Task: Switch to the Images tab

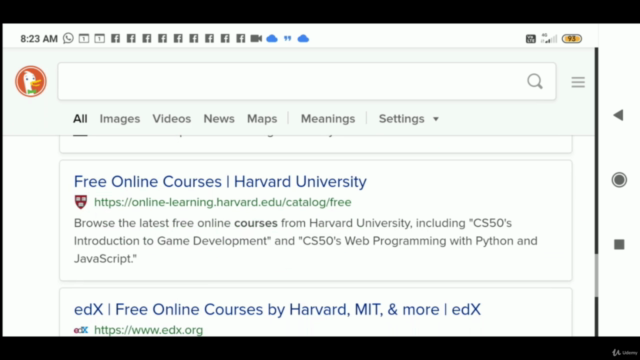Action: [120, 119]
